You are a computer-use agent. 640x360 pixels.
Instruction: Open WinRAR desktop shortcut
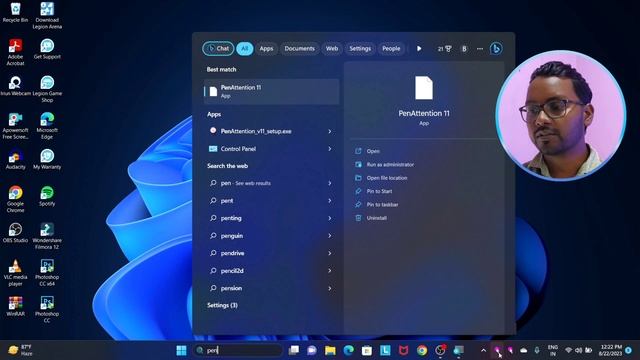(x=15, y=306)
